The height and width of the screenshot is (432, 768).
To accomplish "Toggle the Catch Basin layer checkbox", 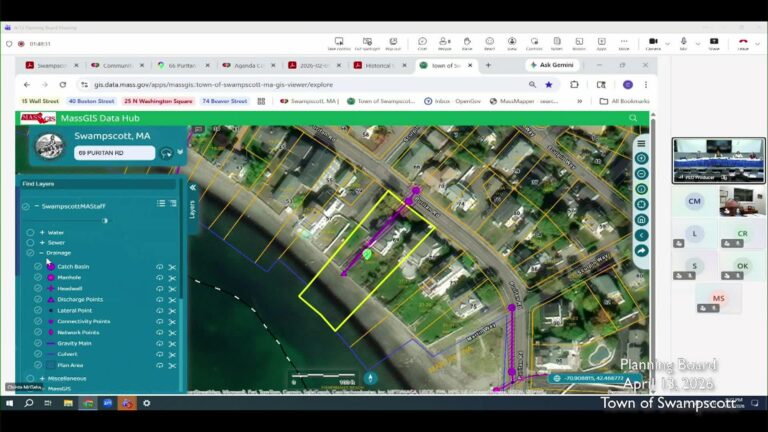I will 38,267.
